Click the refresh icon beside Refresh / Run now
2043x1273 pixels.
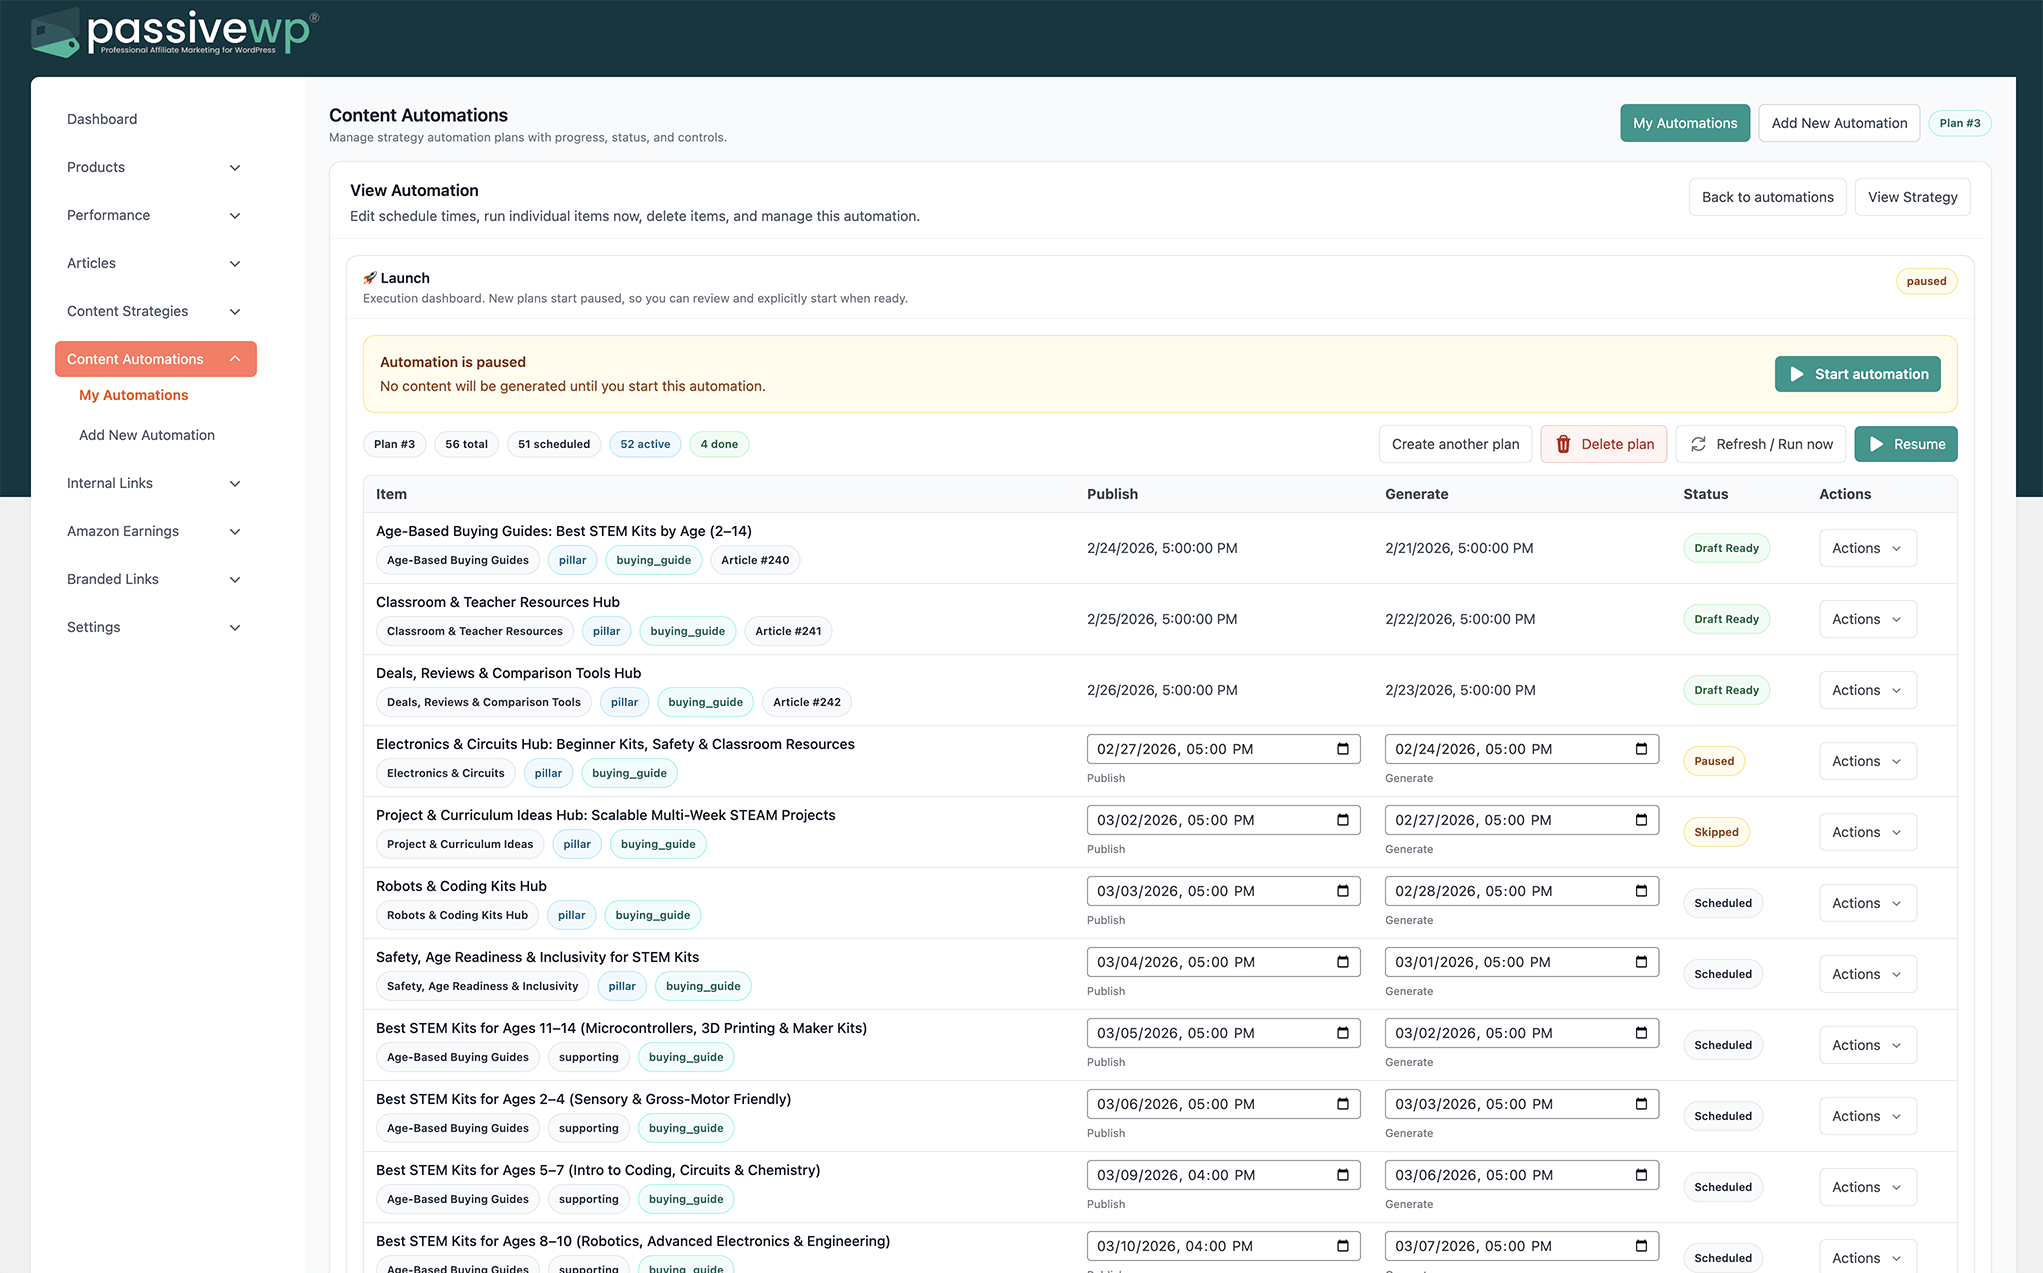1698,444
